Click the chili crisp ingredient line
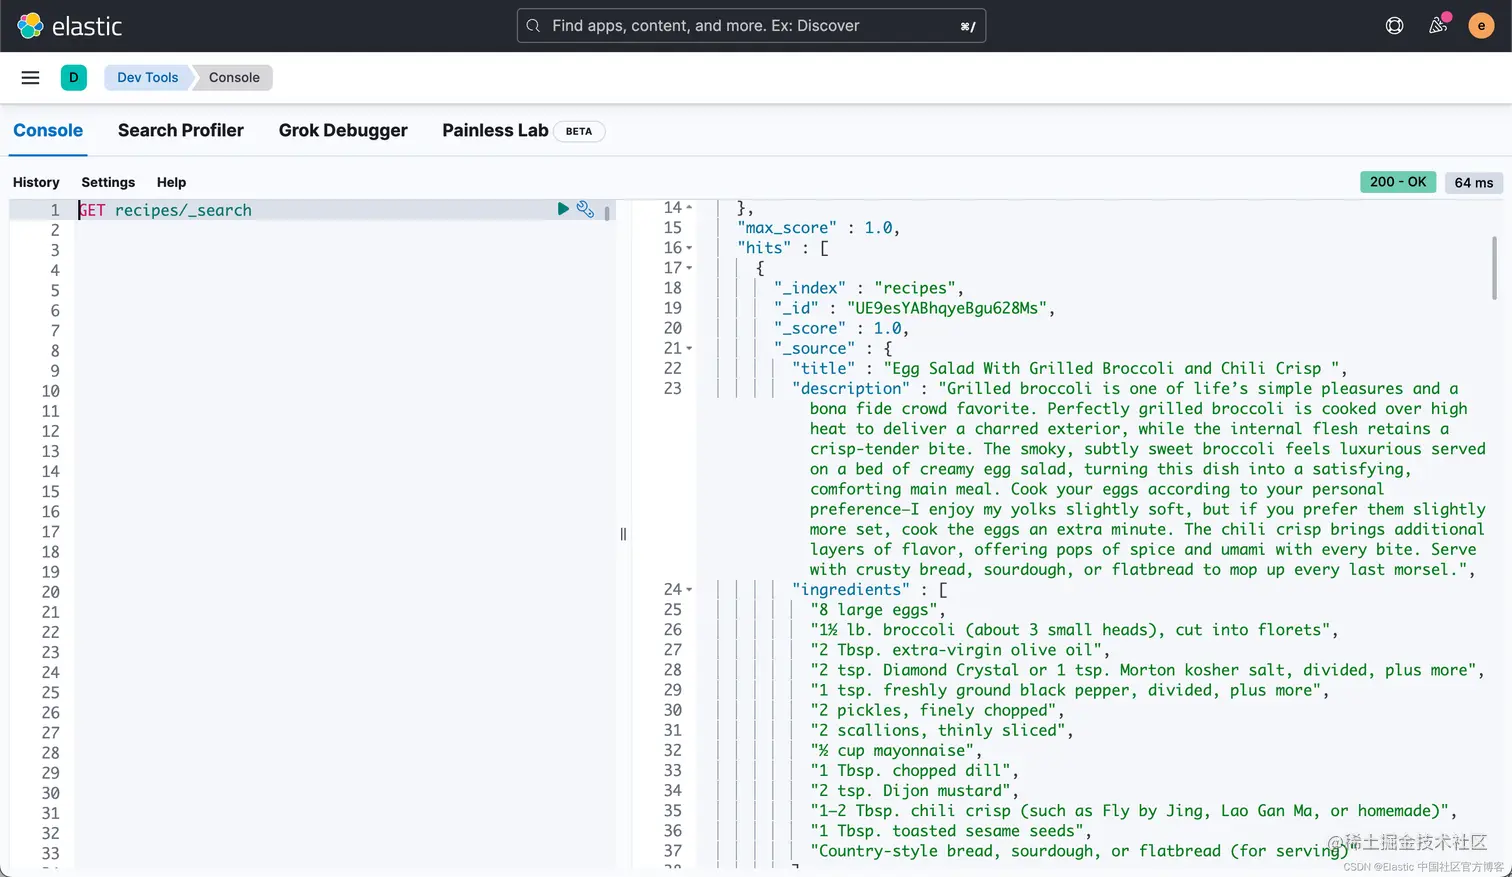Screen dimensions: 1512x877 (x=1133, y=810)
